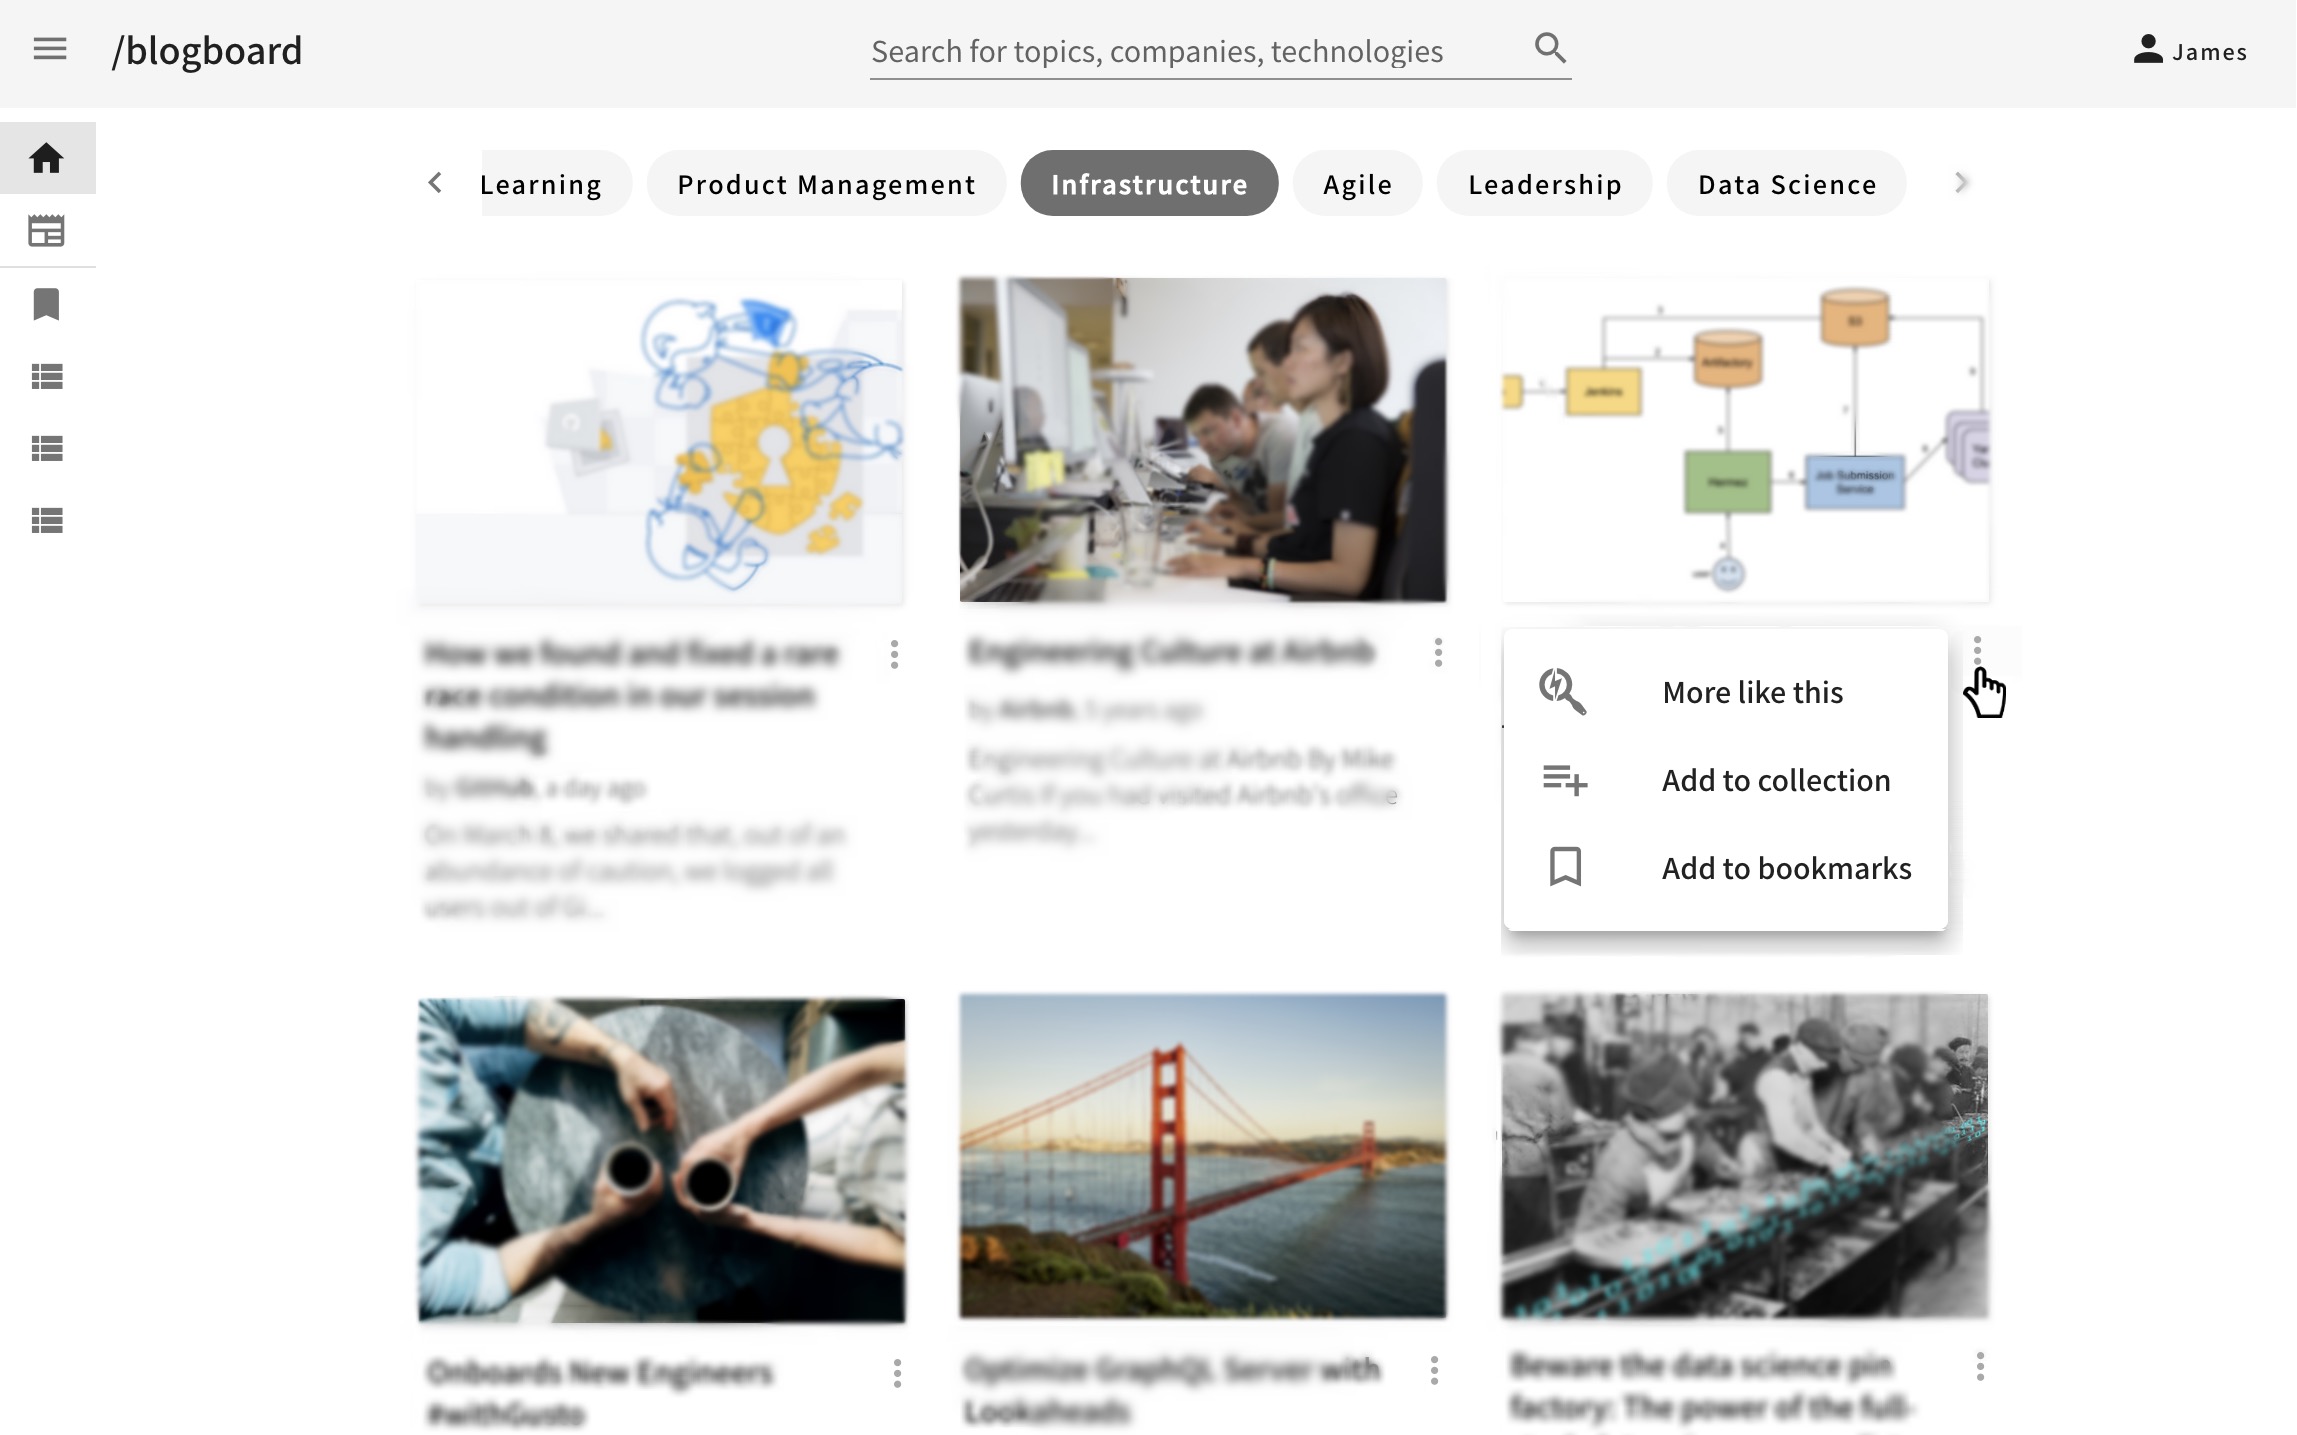Viewport: 2297px width, 1435px height.
Task: Open options for the race condition article
Action: point(893,655)
